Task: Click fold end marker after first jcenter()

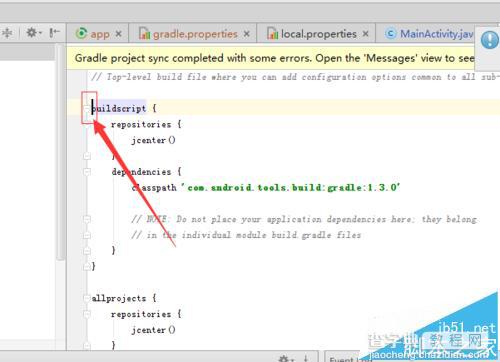Action: [x=87, y=156]
